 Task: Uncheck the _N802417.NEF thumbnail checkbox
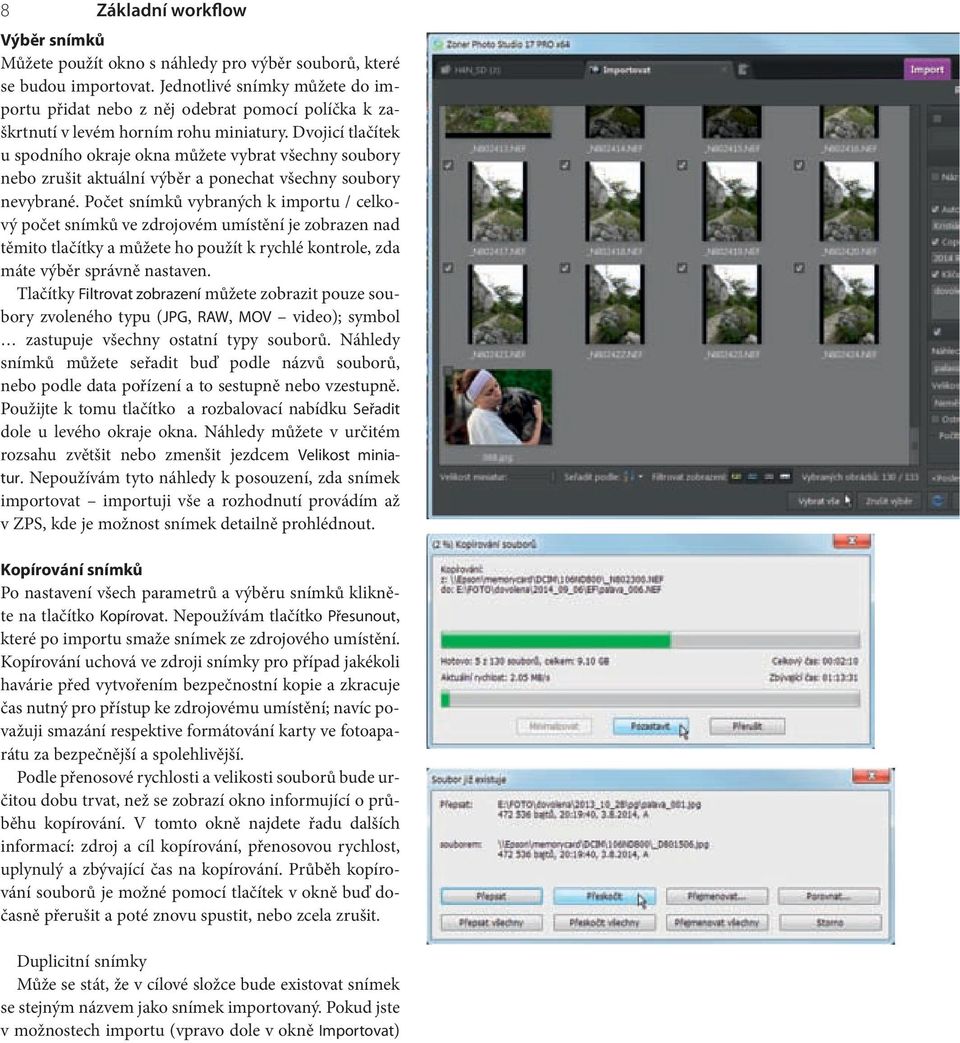coord(448,165)
